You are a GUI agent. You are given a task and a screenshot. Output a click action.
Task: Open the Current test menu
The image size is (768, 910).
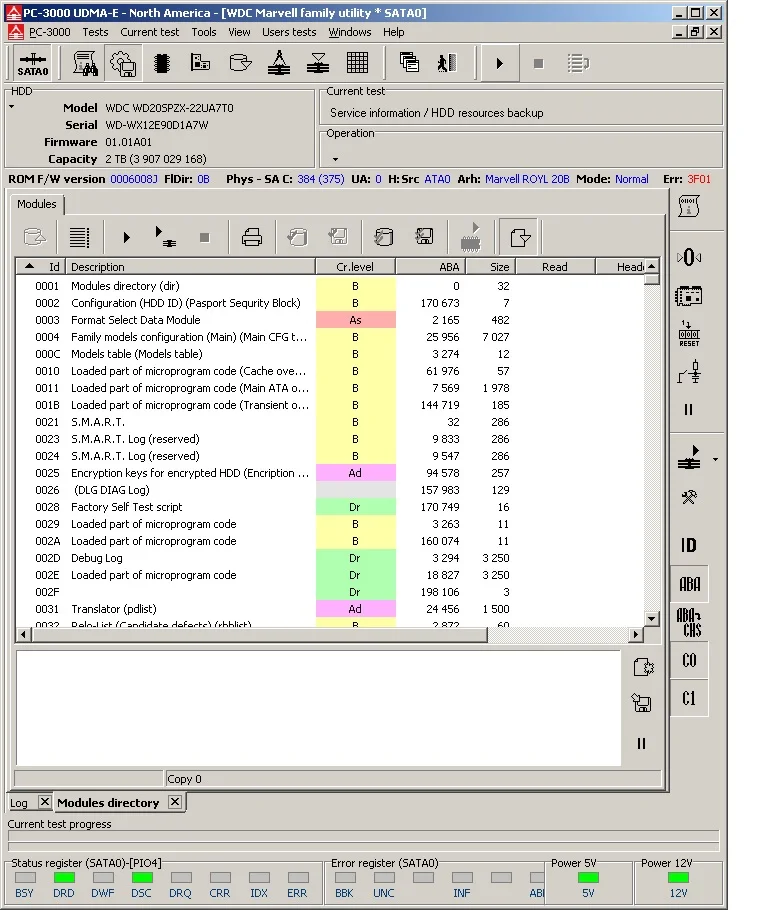tap(150, 32)
